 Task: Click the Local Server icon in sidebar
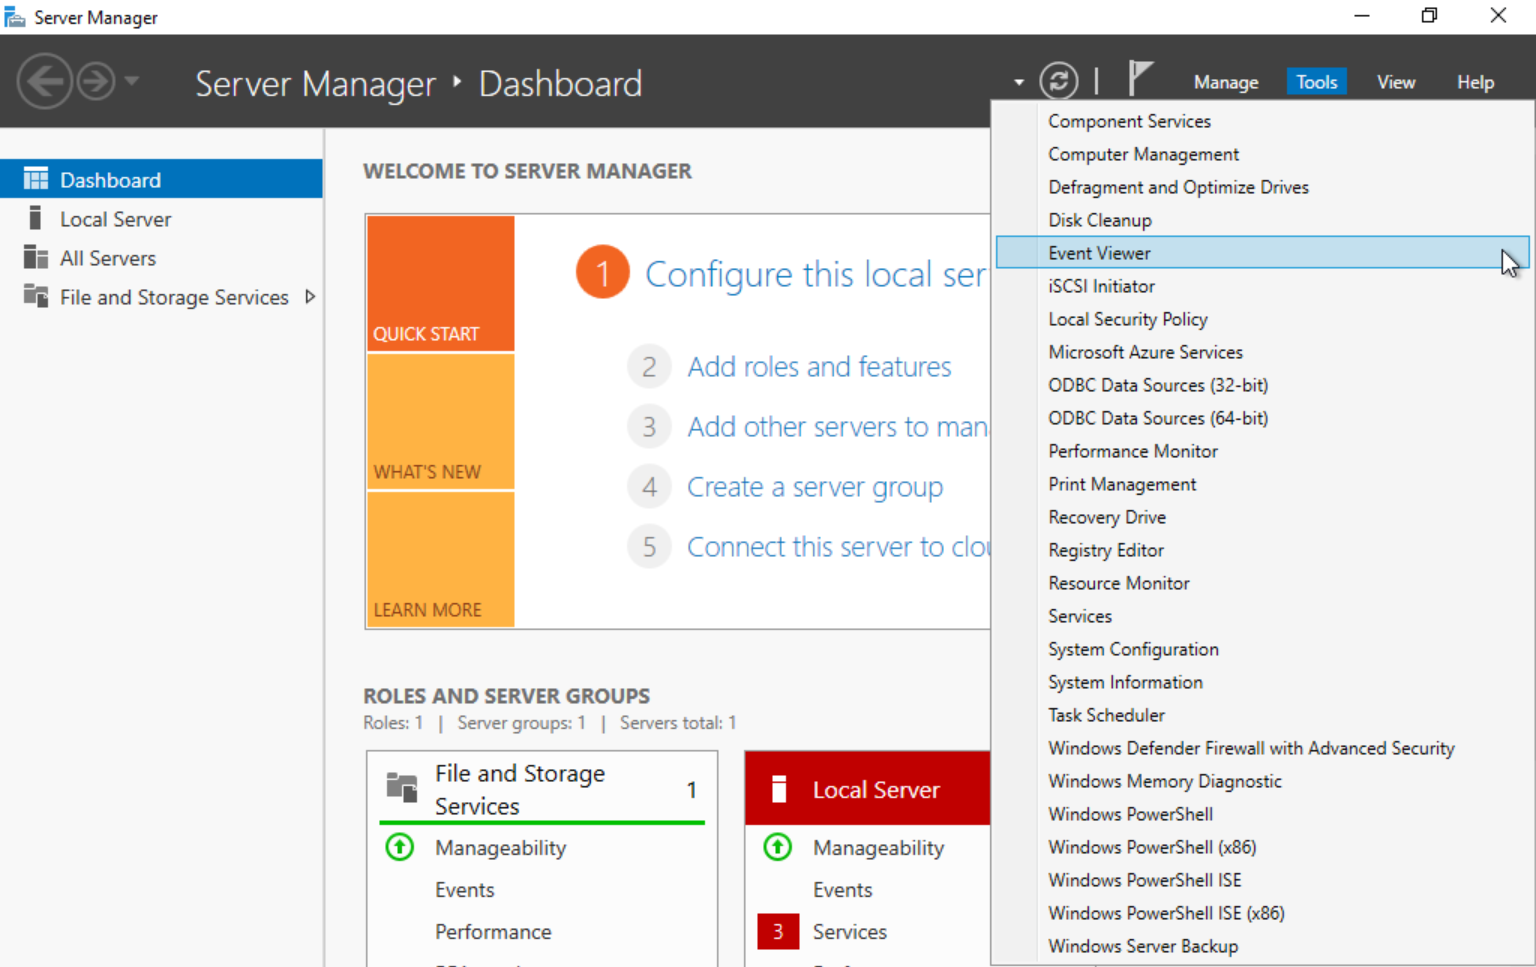tap(35, 218)
